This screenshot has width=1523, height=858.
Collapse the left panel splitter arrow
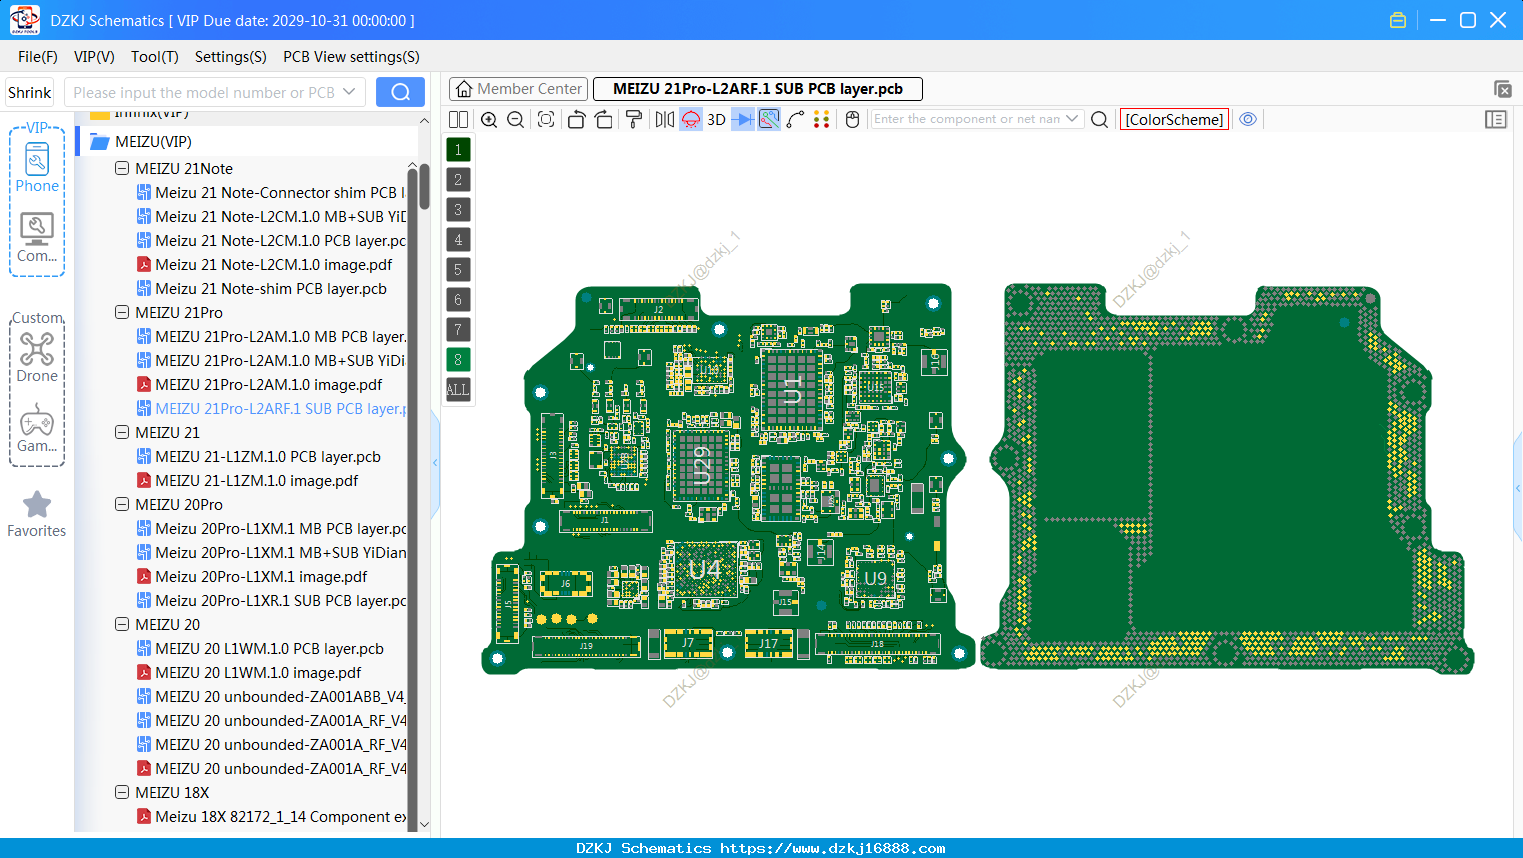435,463
